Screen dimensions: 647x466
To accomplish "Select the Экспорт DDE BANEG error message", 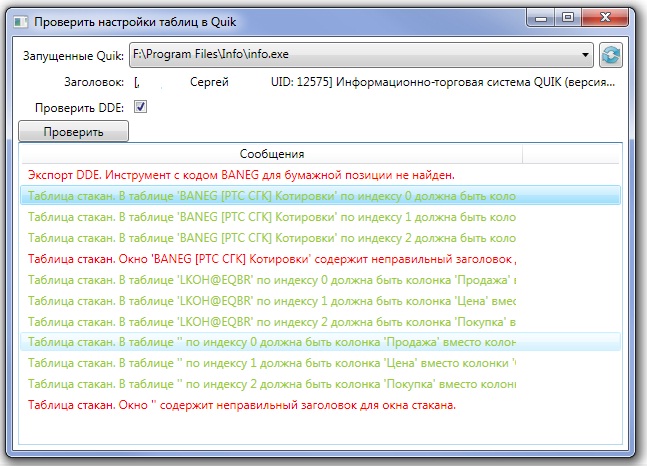I will 320,175.
